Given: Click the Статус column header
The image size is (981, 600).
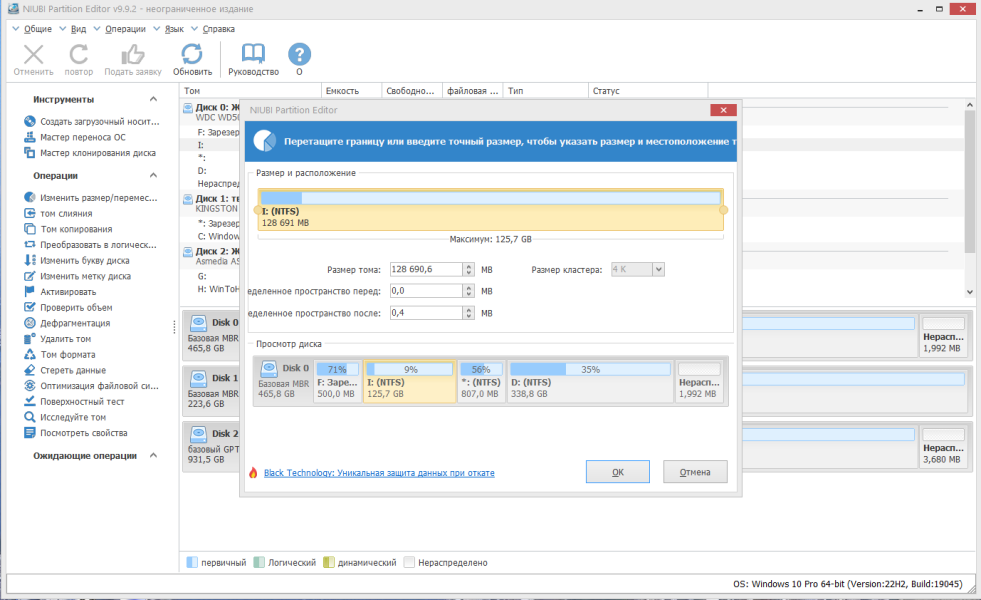Looking at the screenshot, I should tap(648, 91).
